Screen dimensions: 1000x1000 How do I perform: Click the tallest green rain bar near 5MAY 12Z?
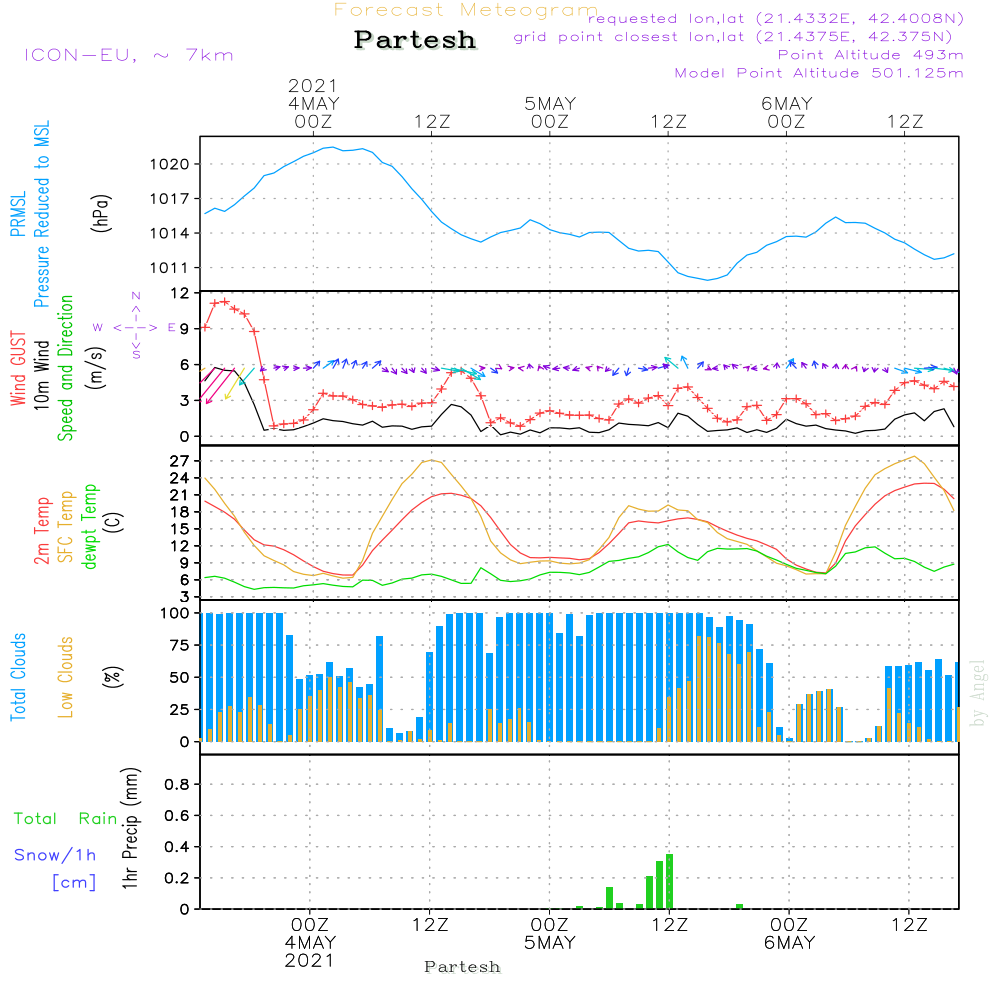[x=669, y=881]
